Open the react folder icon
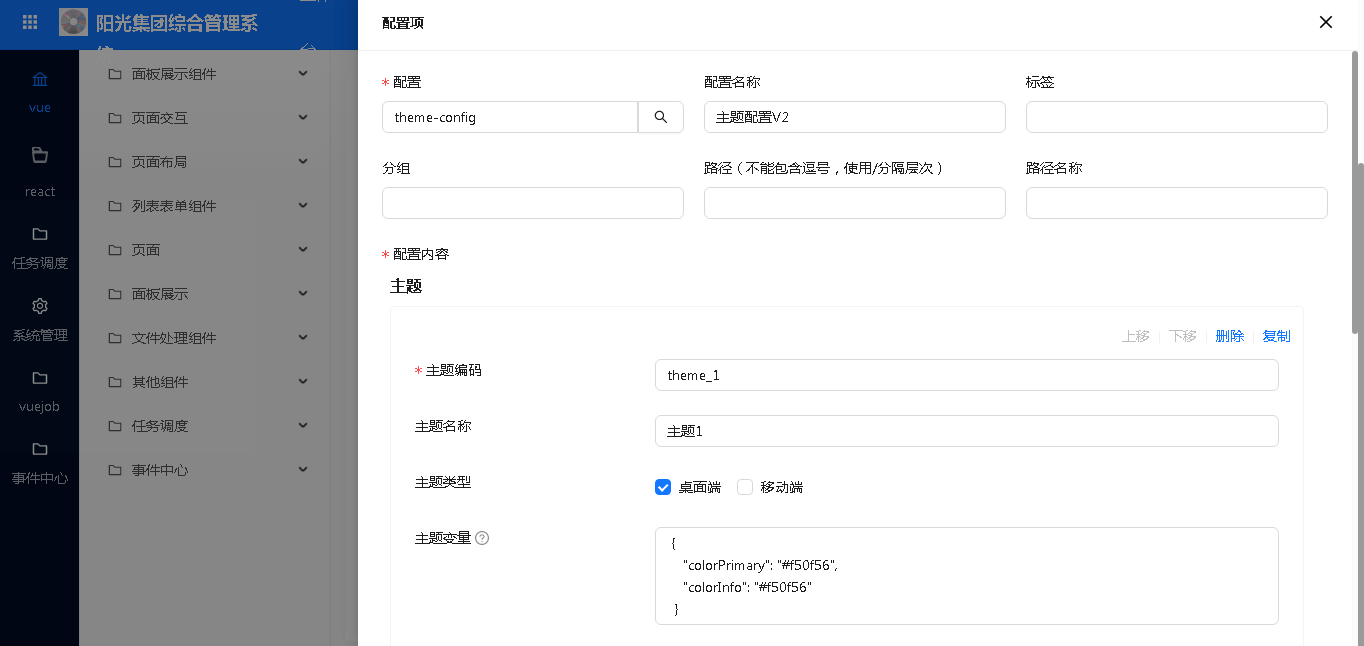Viewport: 1364px width, 646px height. pyautogui.click(x=40, y=155)
